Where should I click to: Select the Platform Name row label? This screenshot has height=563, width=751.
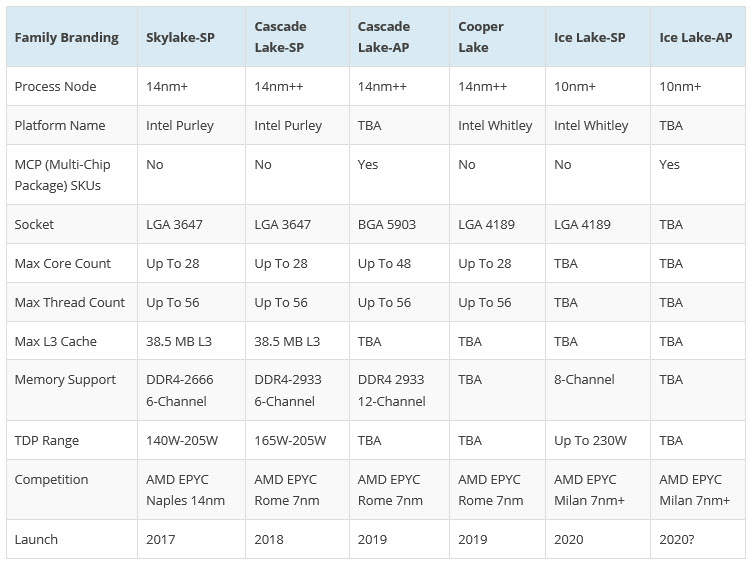click(59, 126)
